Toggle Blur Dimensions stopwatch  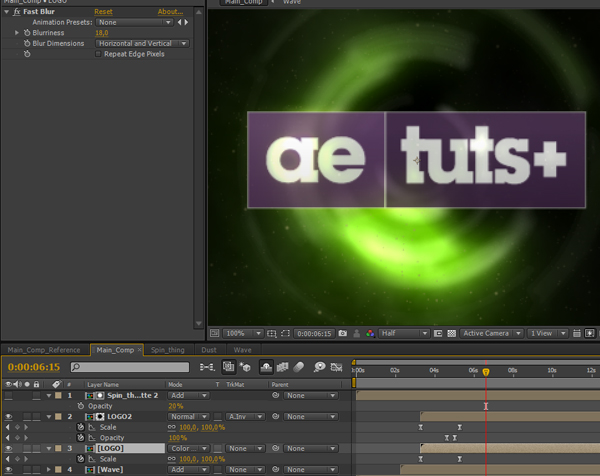[x=27, y=43]
